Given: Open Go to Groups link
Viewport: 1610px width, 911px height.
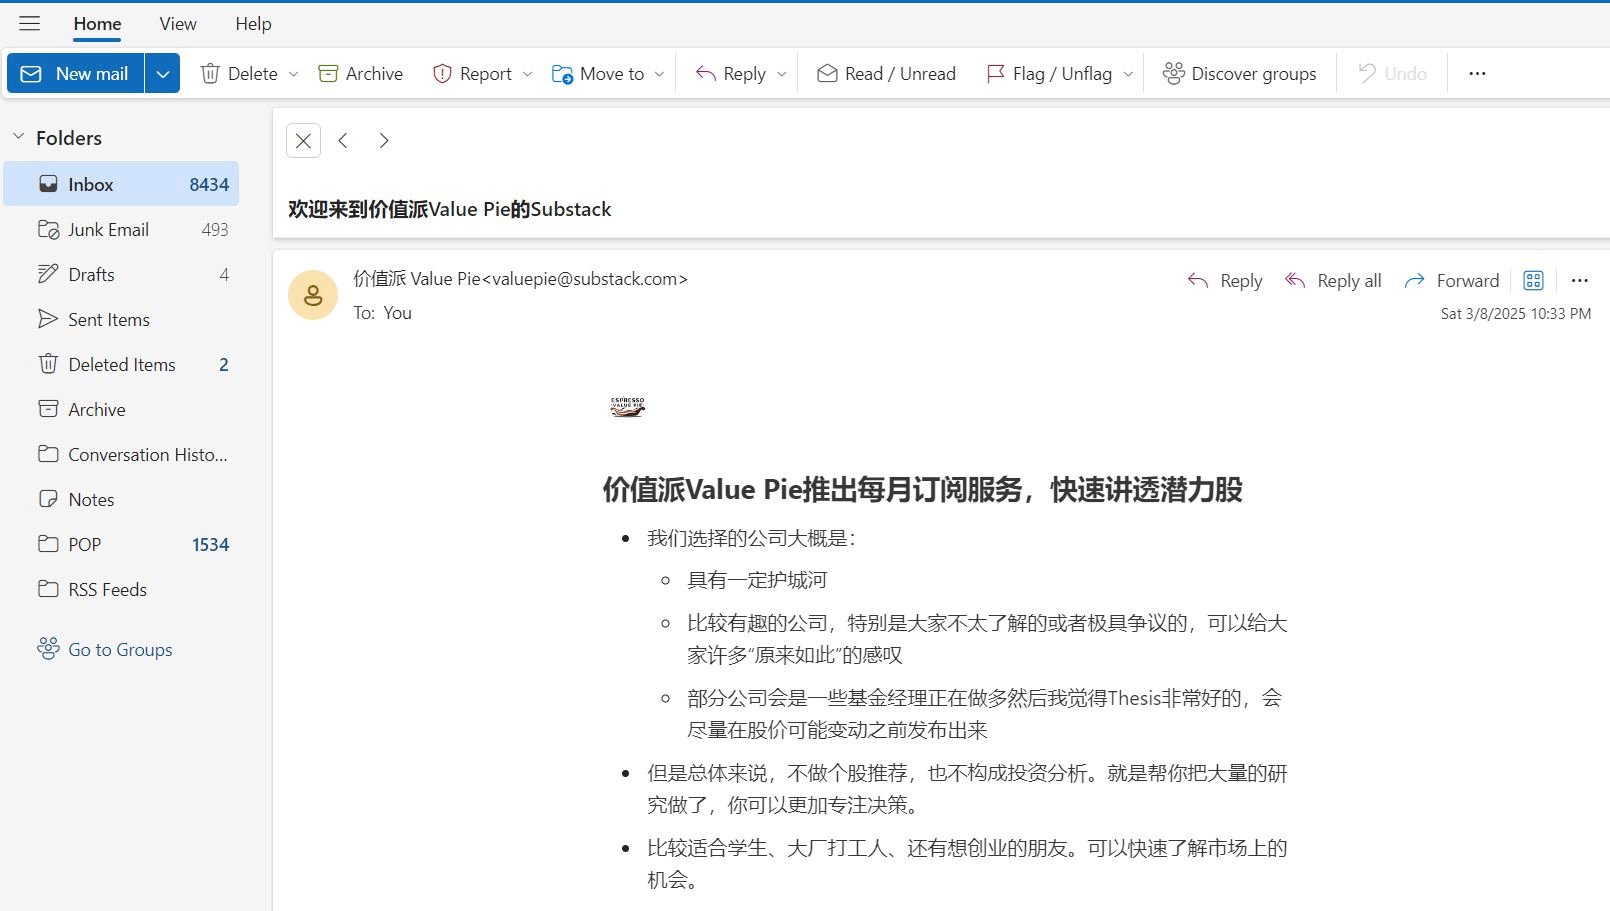Looking at the screenshot, I should pyautogui.click(x=120, y=650).
